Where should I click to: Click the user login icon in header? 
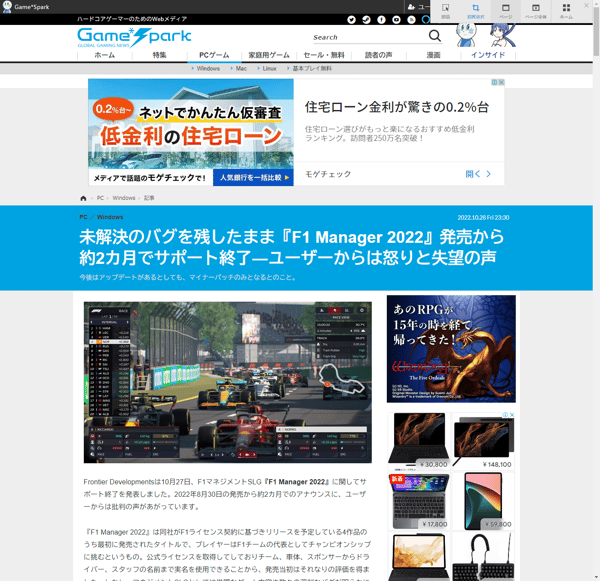click(411, 7)
